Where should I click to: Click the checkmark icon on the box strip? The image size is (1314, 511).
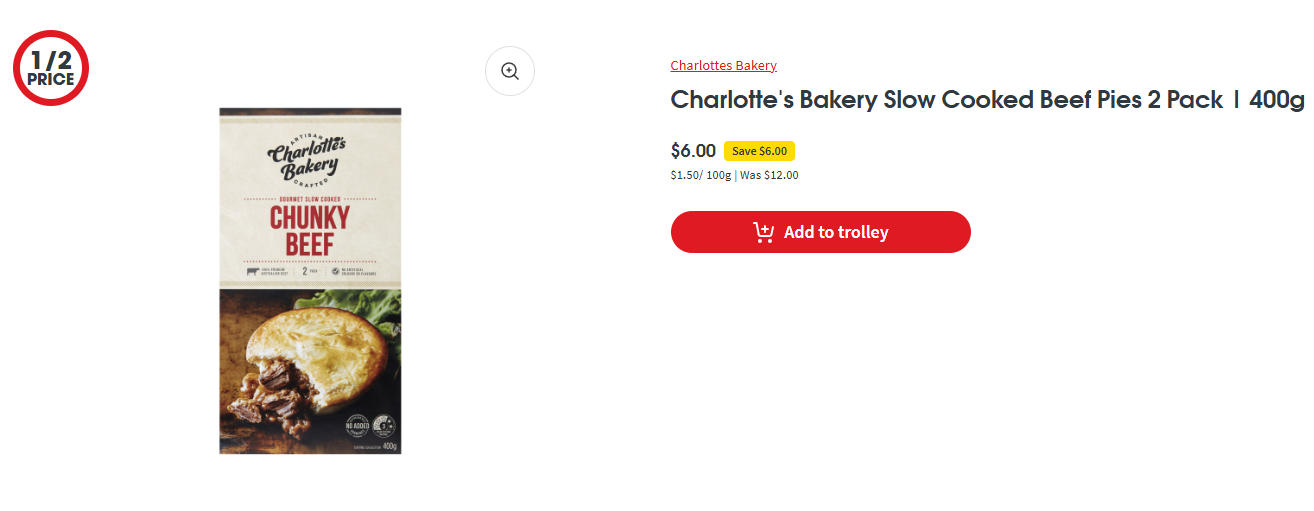click(x=337, y=271)
